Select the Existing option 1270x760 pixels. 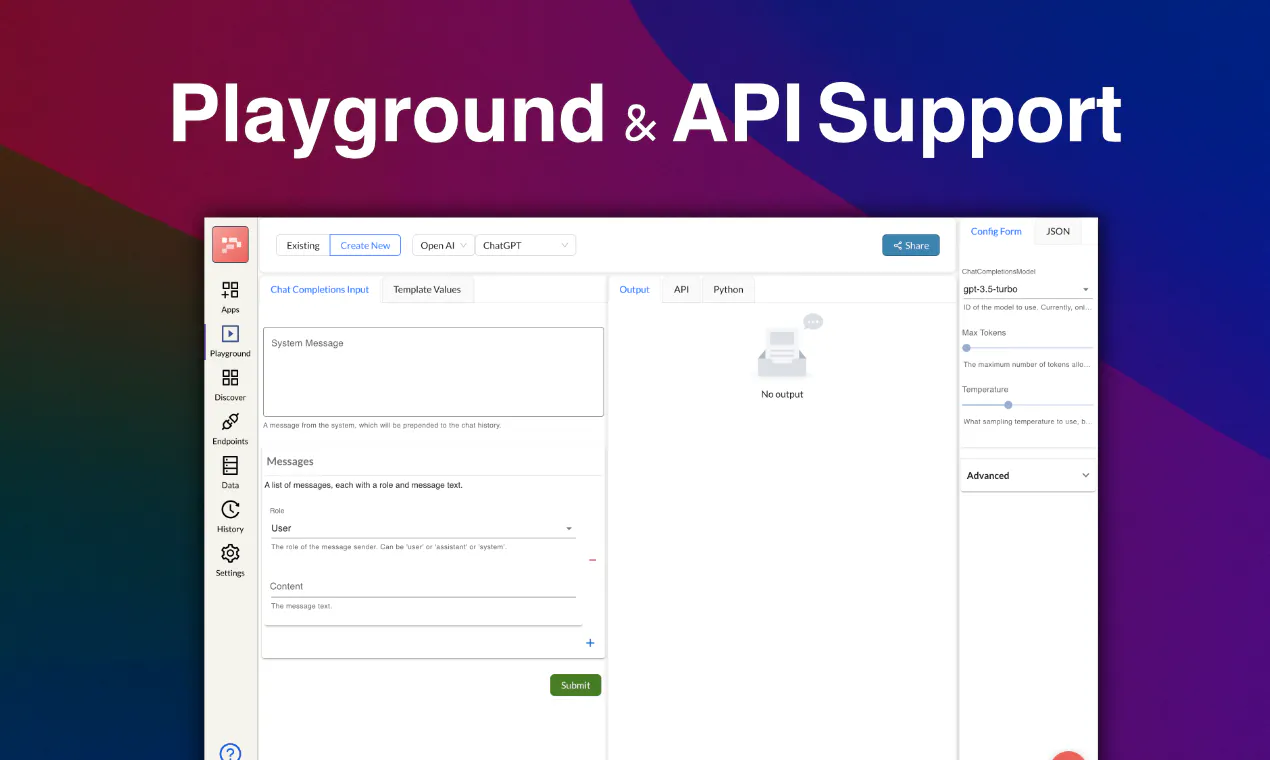tap(303, 245)
